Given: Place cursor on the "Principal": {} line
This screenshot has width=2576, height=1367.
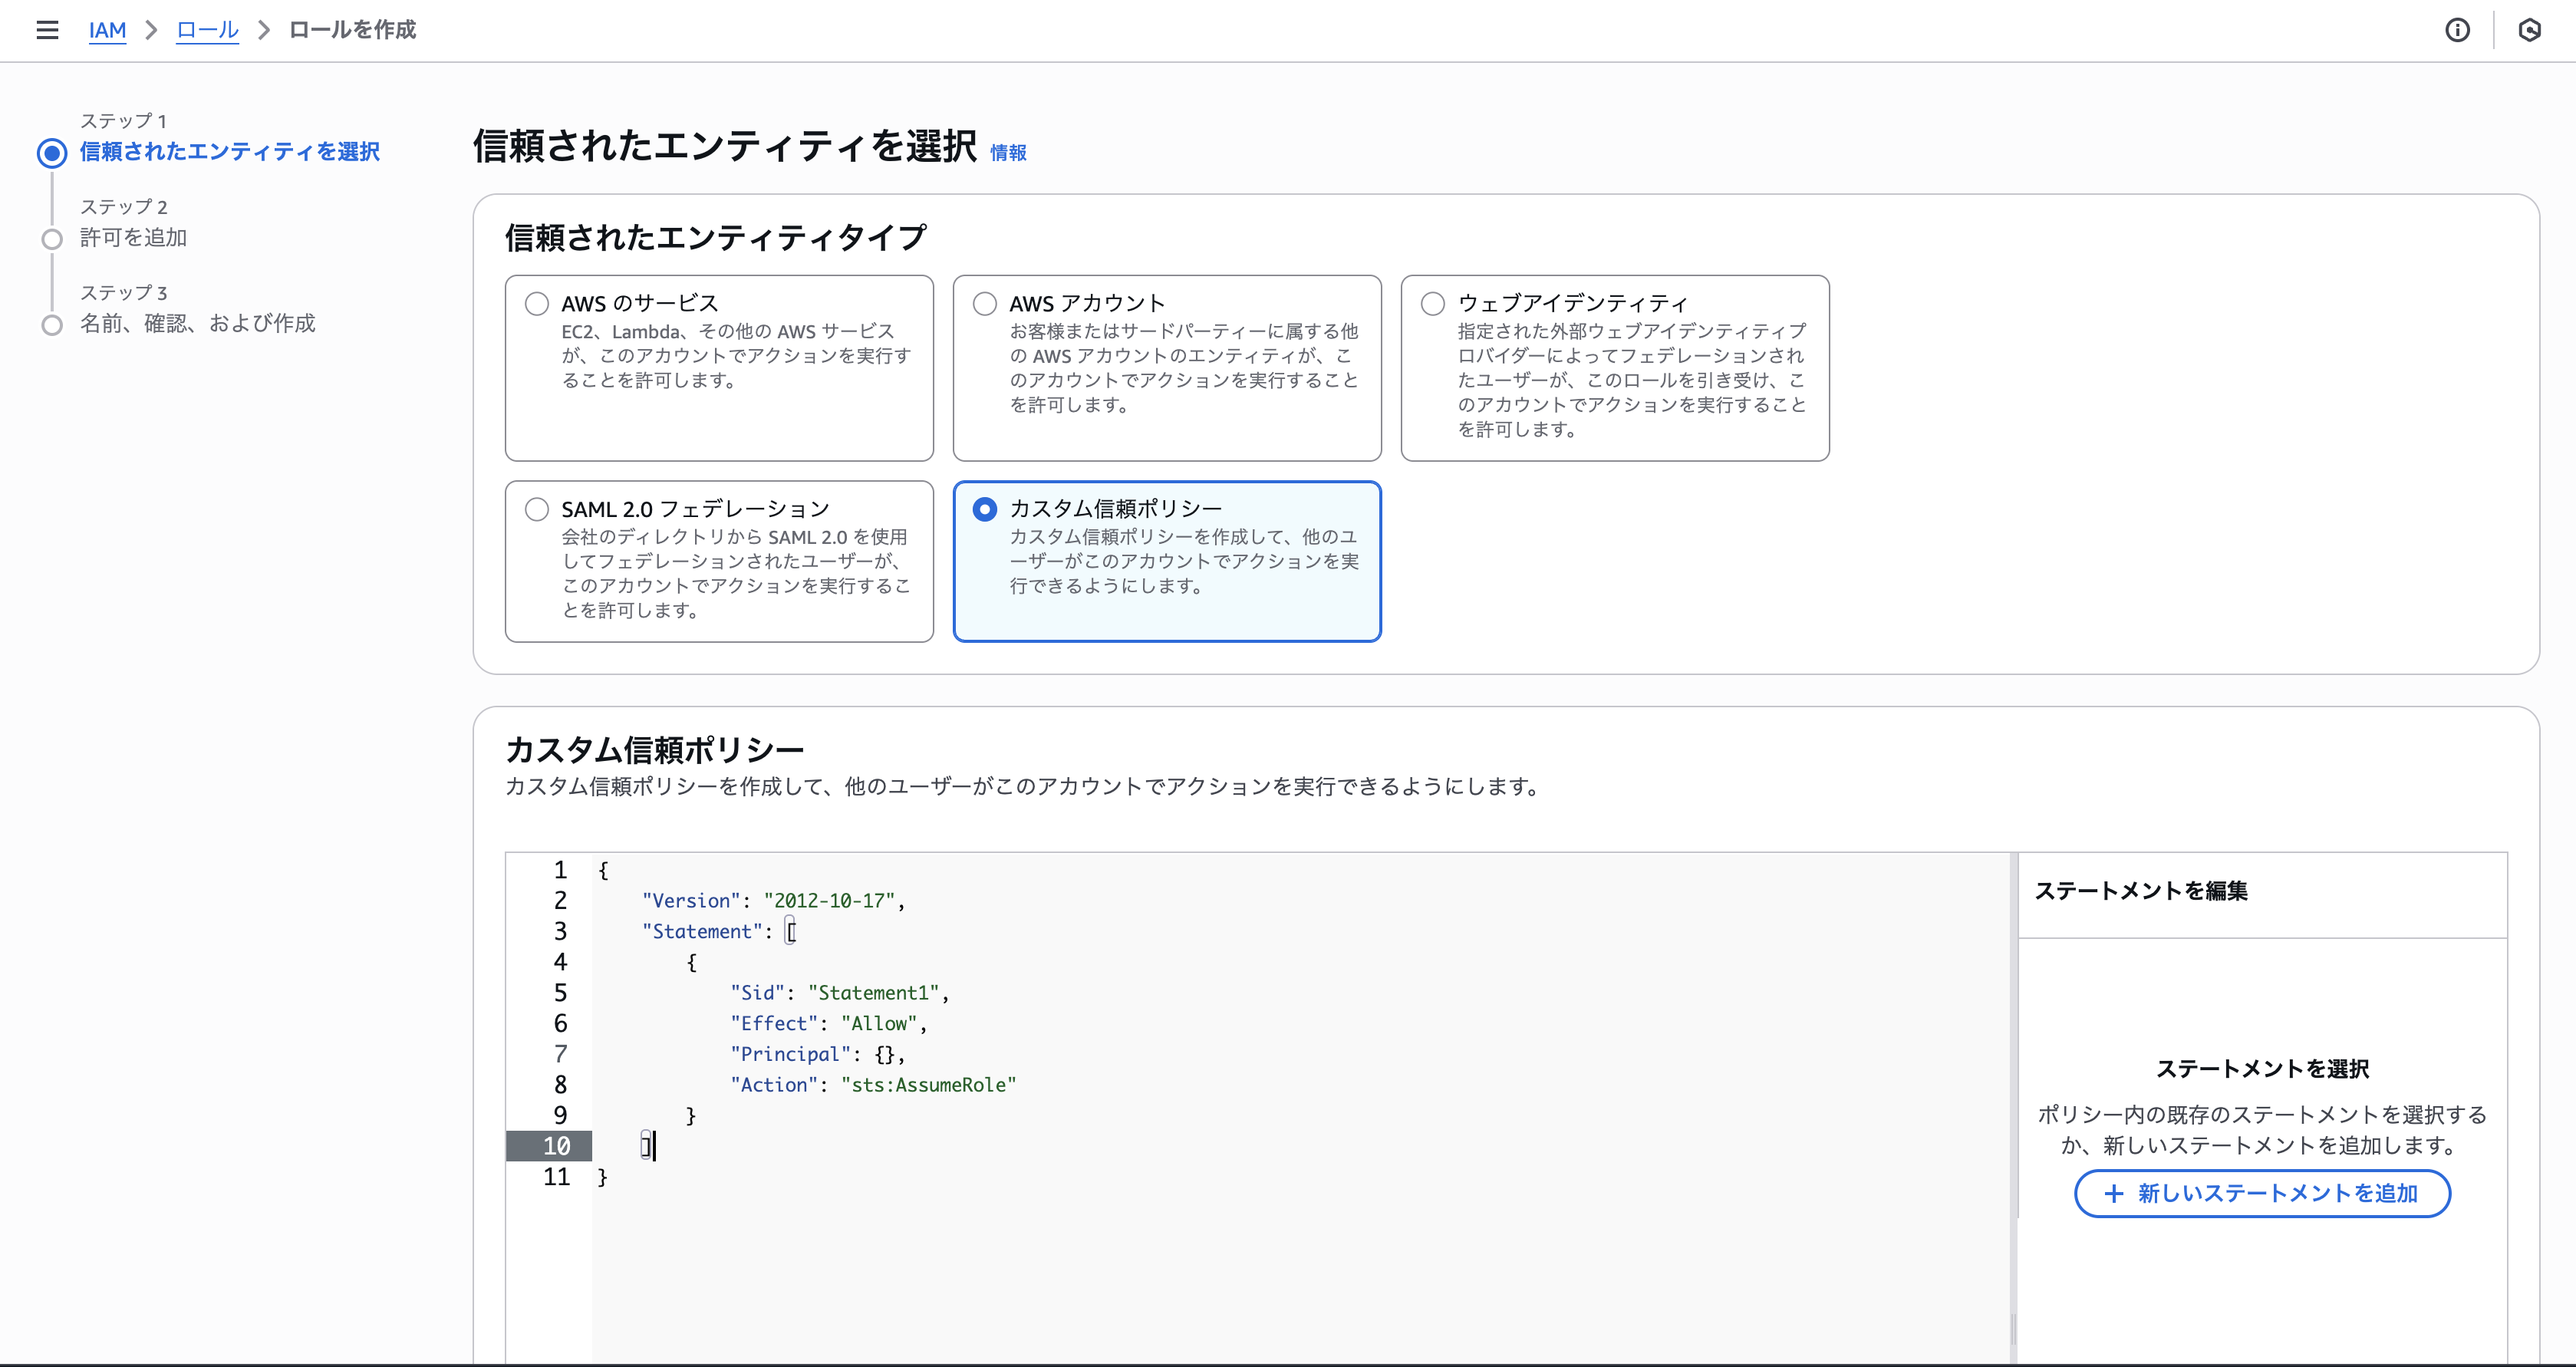Looking at the screenshot, I should tap(817, 1054).
